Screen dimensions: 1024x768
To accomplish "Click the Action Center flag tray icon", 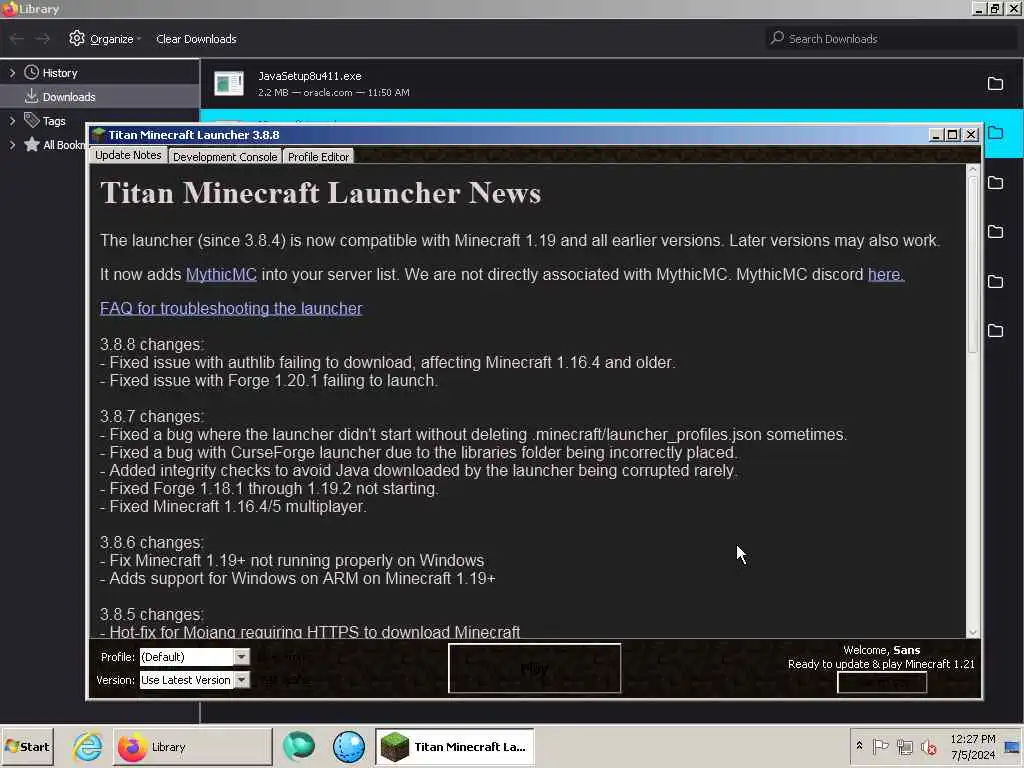I will pyautogui.click(x=880, y=746).
